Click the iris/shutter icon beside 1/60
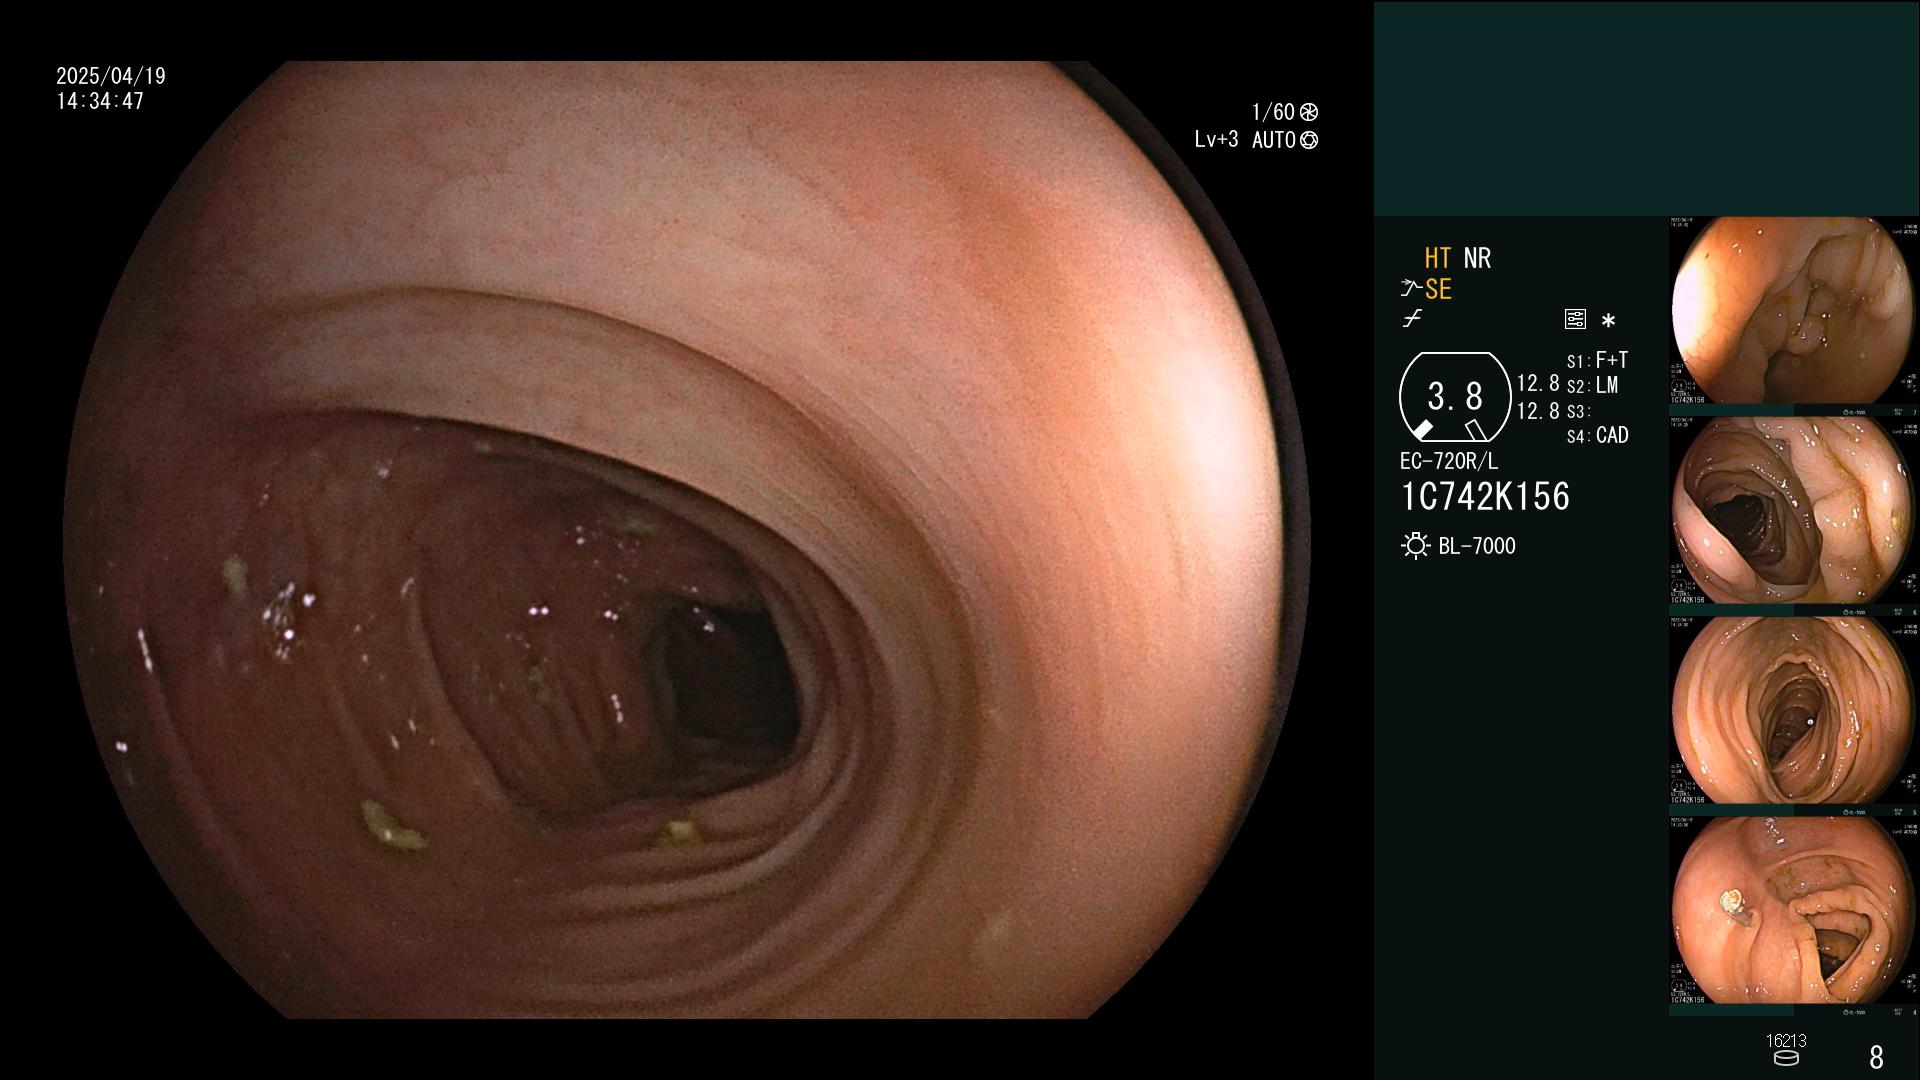This screenshot has height=1080, width=1920. point(1309,112)
